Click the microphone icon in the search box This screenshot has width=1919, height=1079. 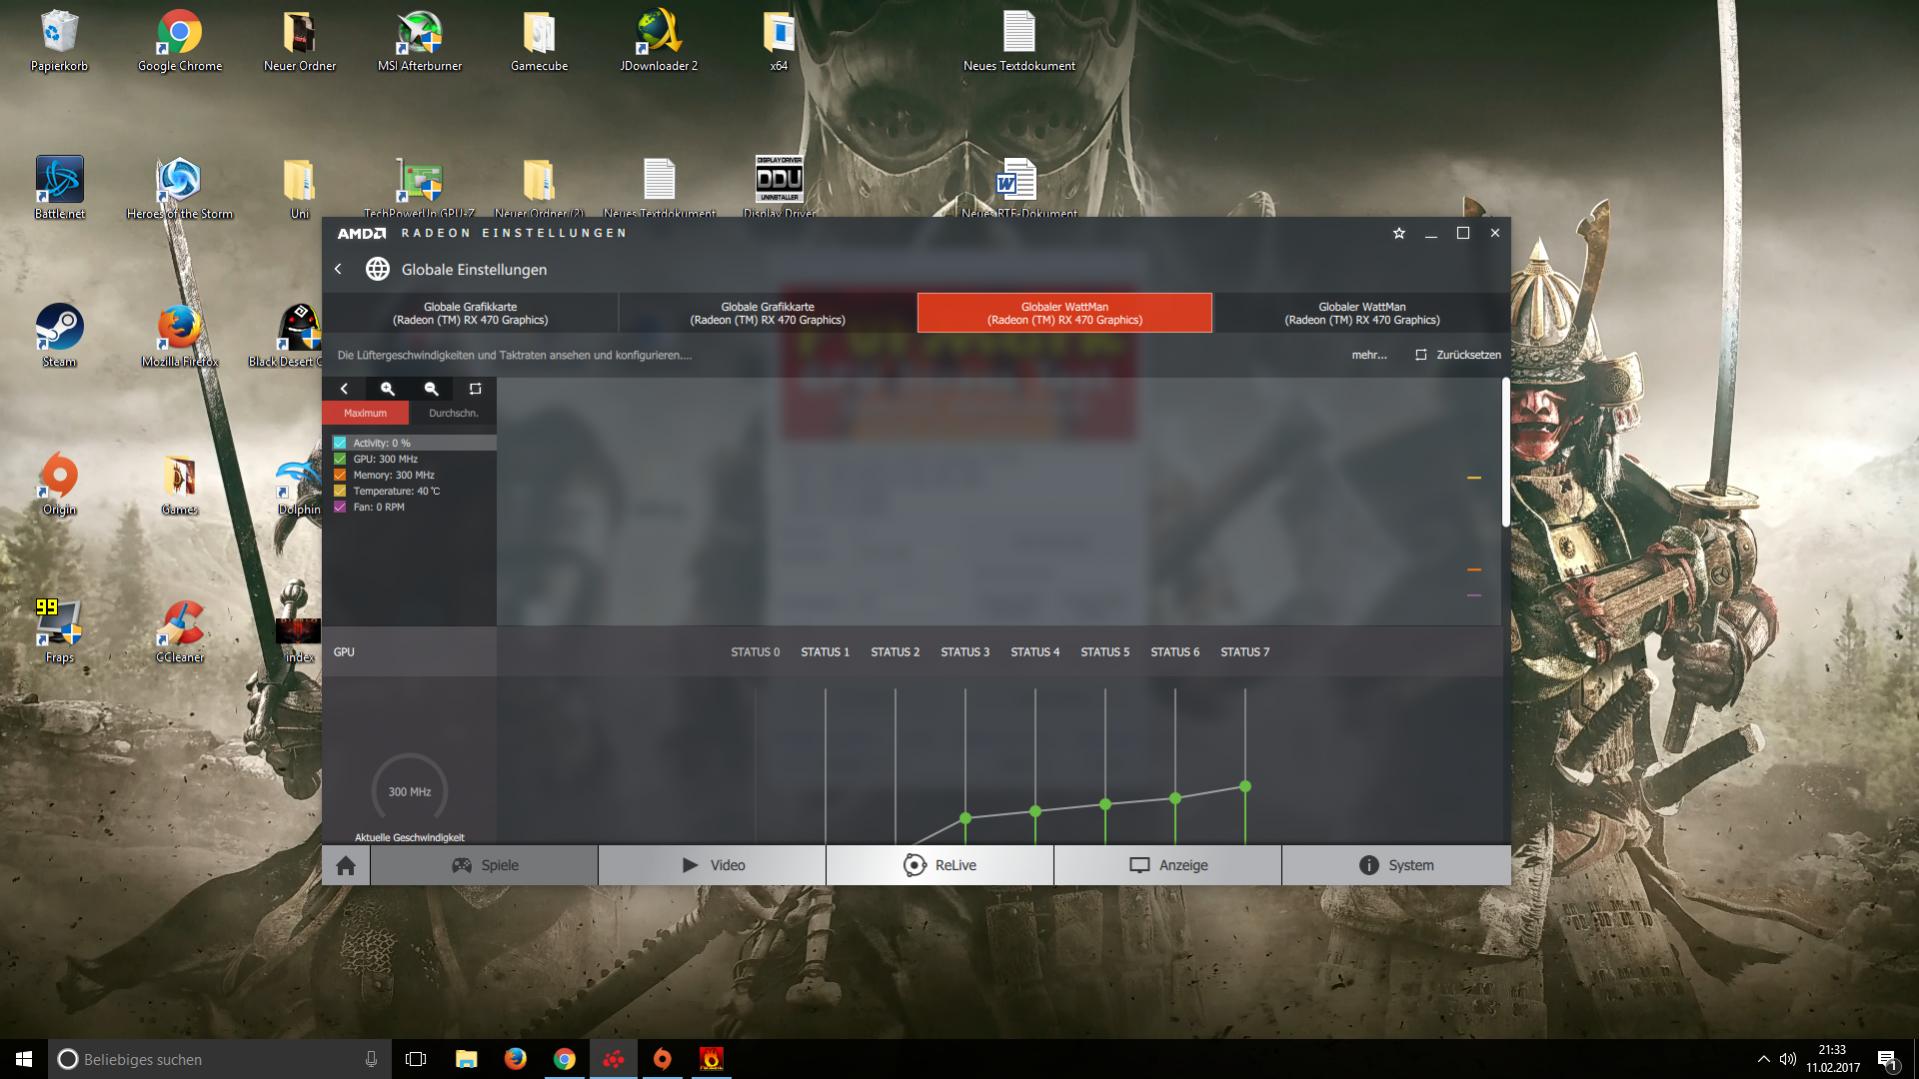(371, 1059)
